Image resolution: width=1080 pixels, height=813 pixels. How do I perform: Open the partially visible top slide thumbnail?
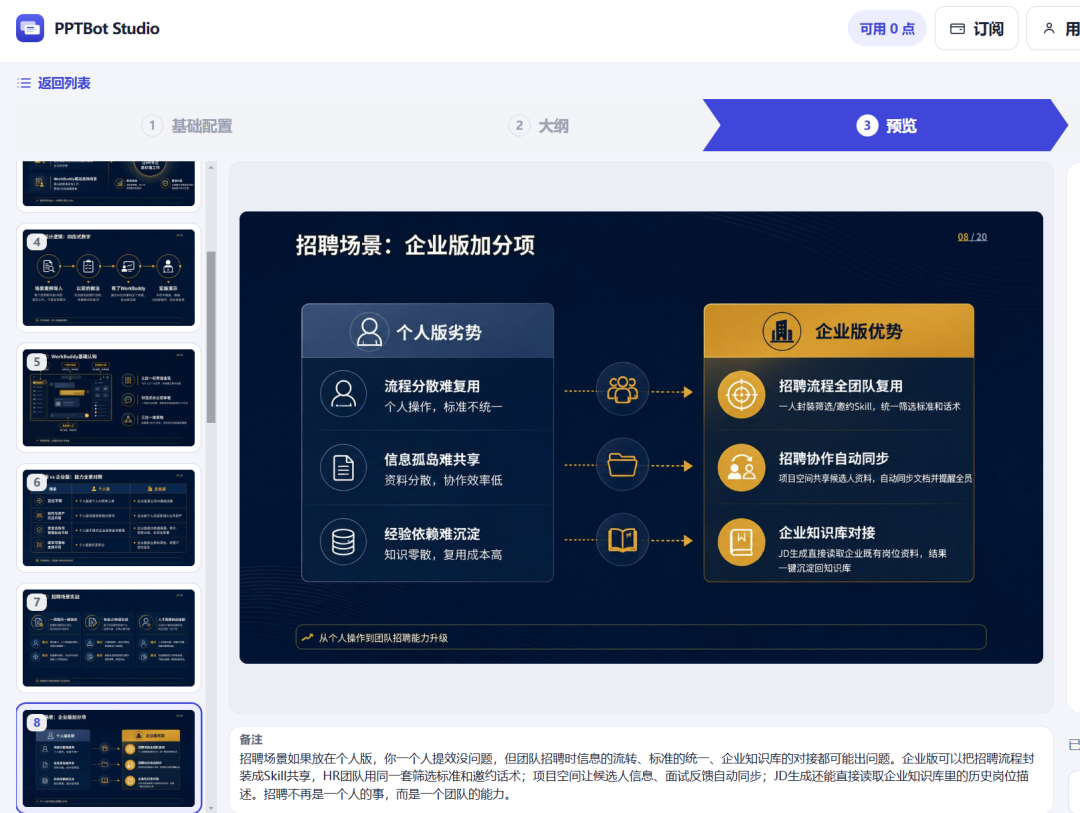[x=109, y=185]
